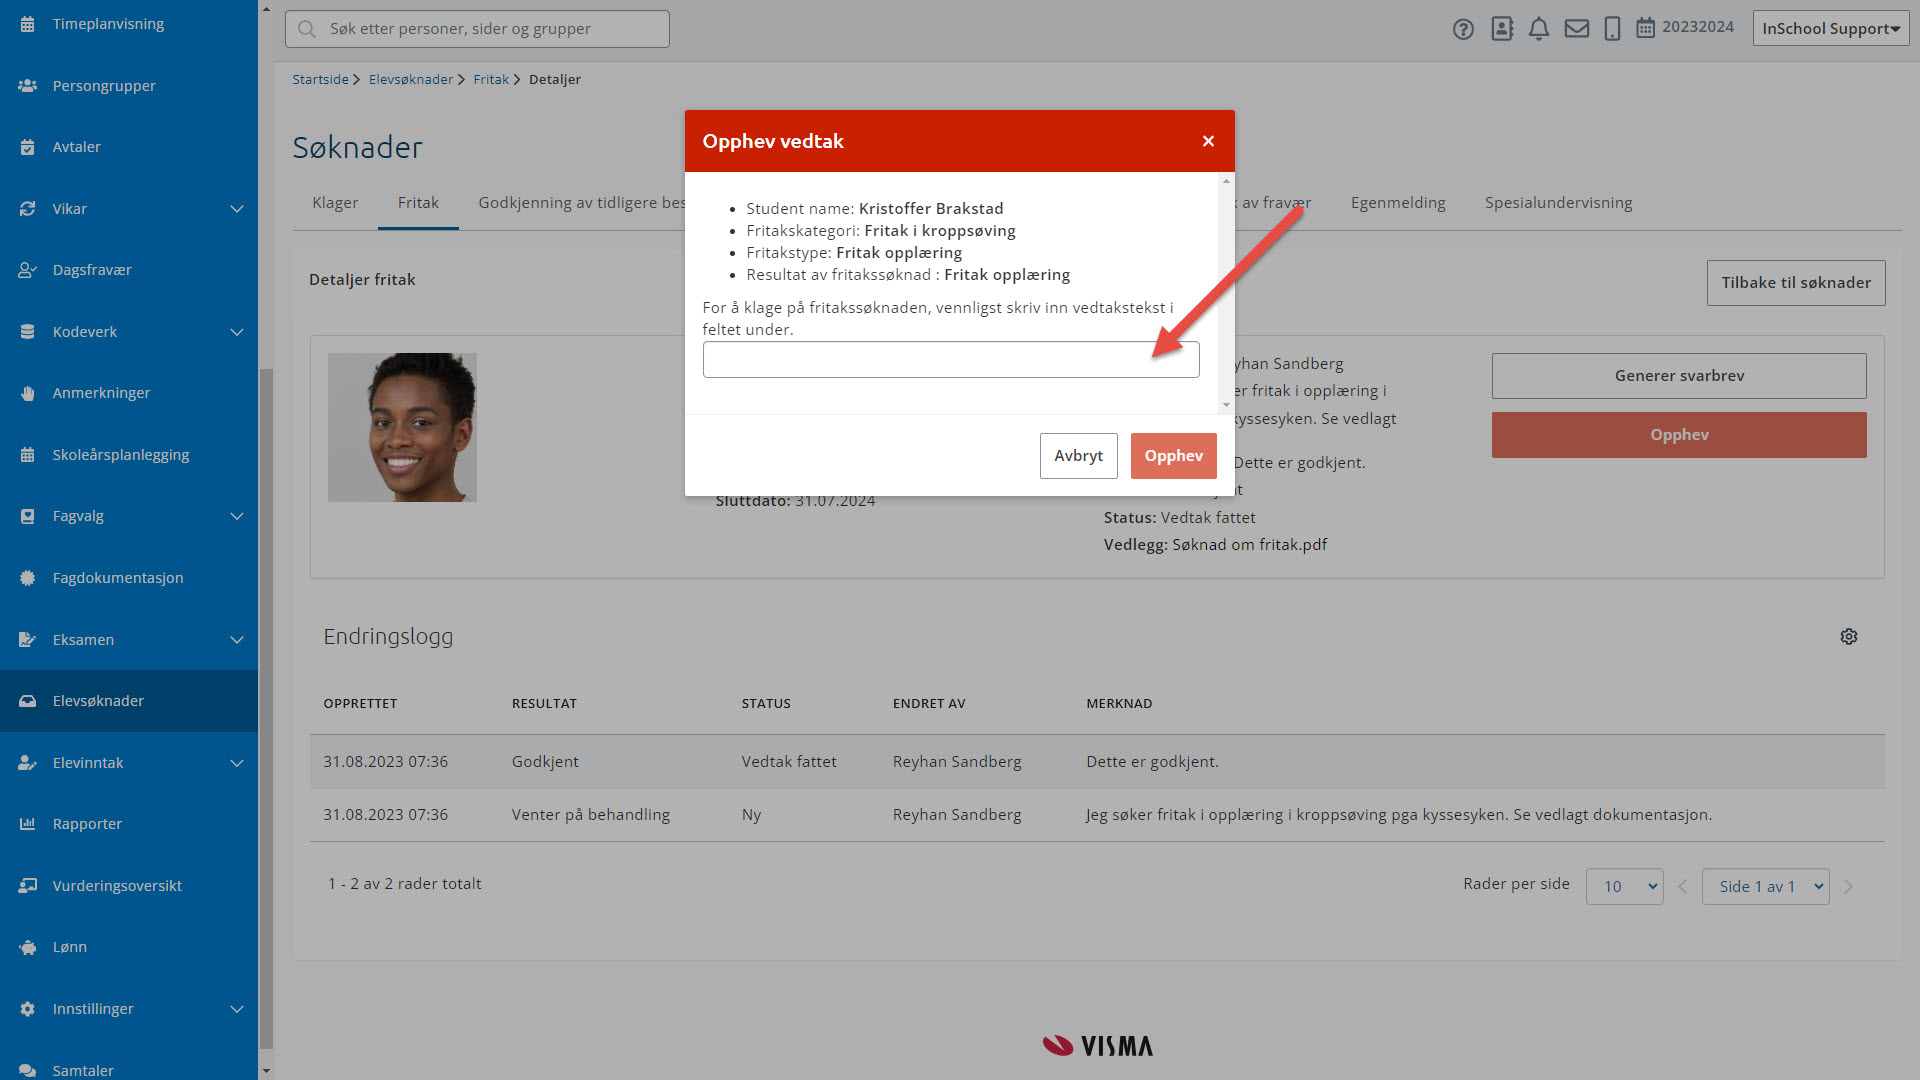Switch to the Egenmelding tab
The height and width of the screenshot is (1080, 1920).
point(1398,203)
